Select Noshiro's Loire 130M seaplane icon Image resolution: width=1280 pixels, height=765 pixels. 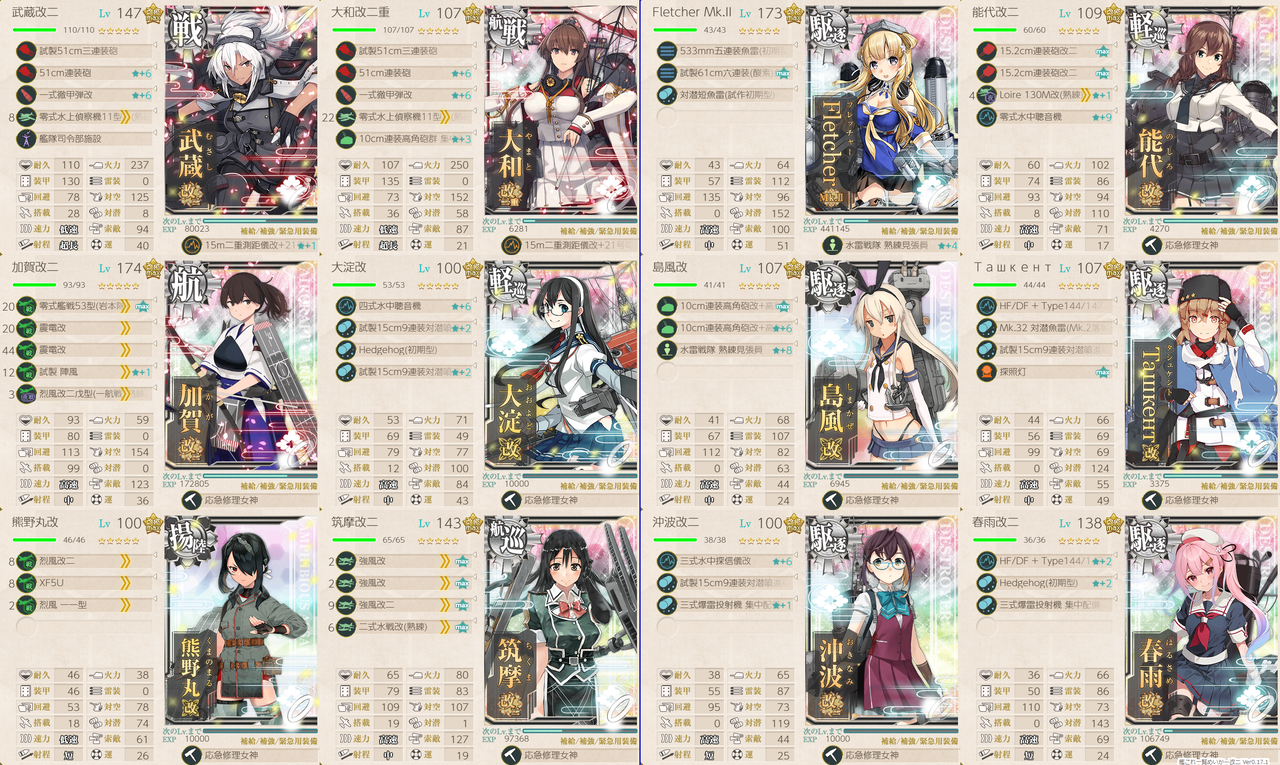986,94
